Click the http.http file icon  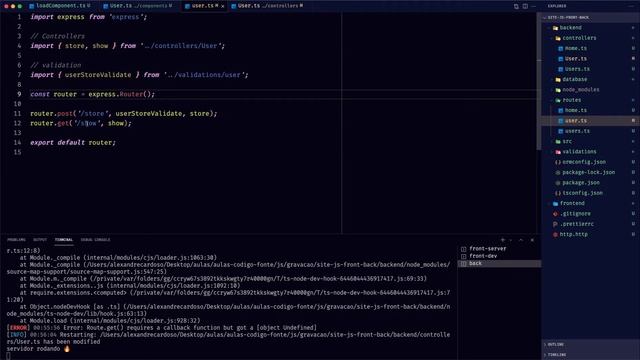click(555, 235)
